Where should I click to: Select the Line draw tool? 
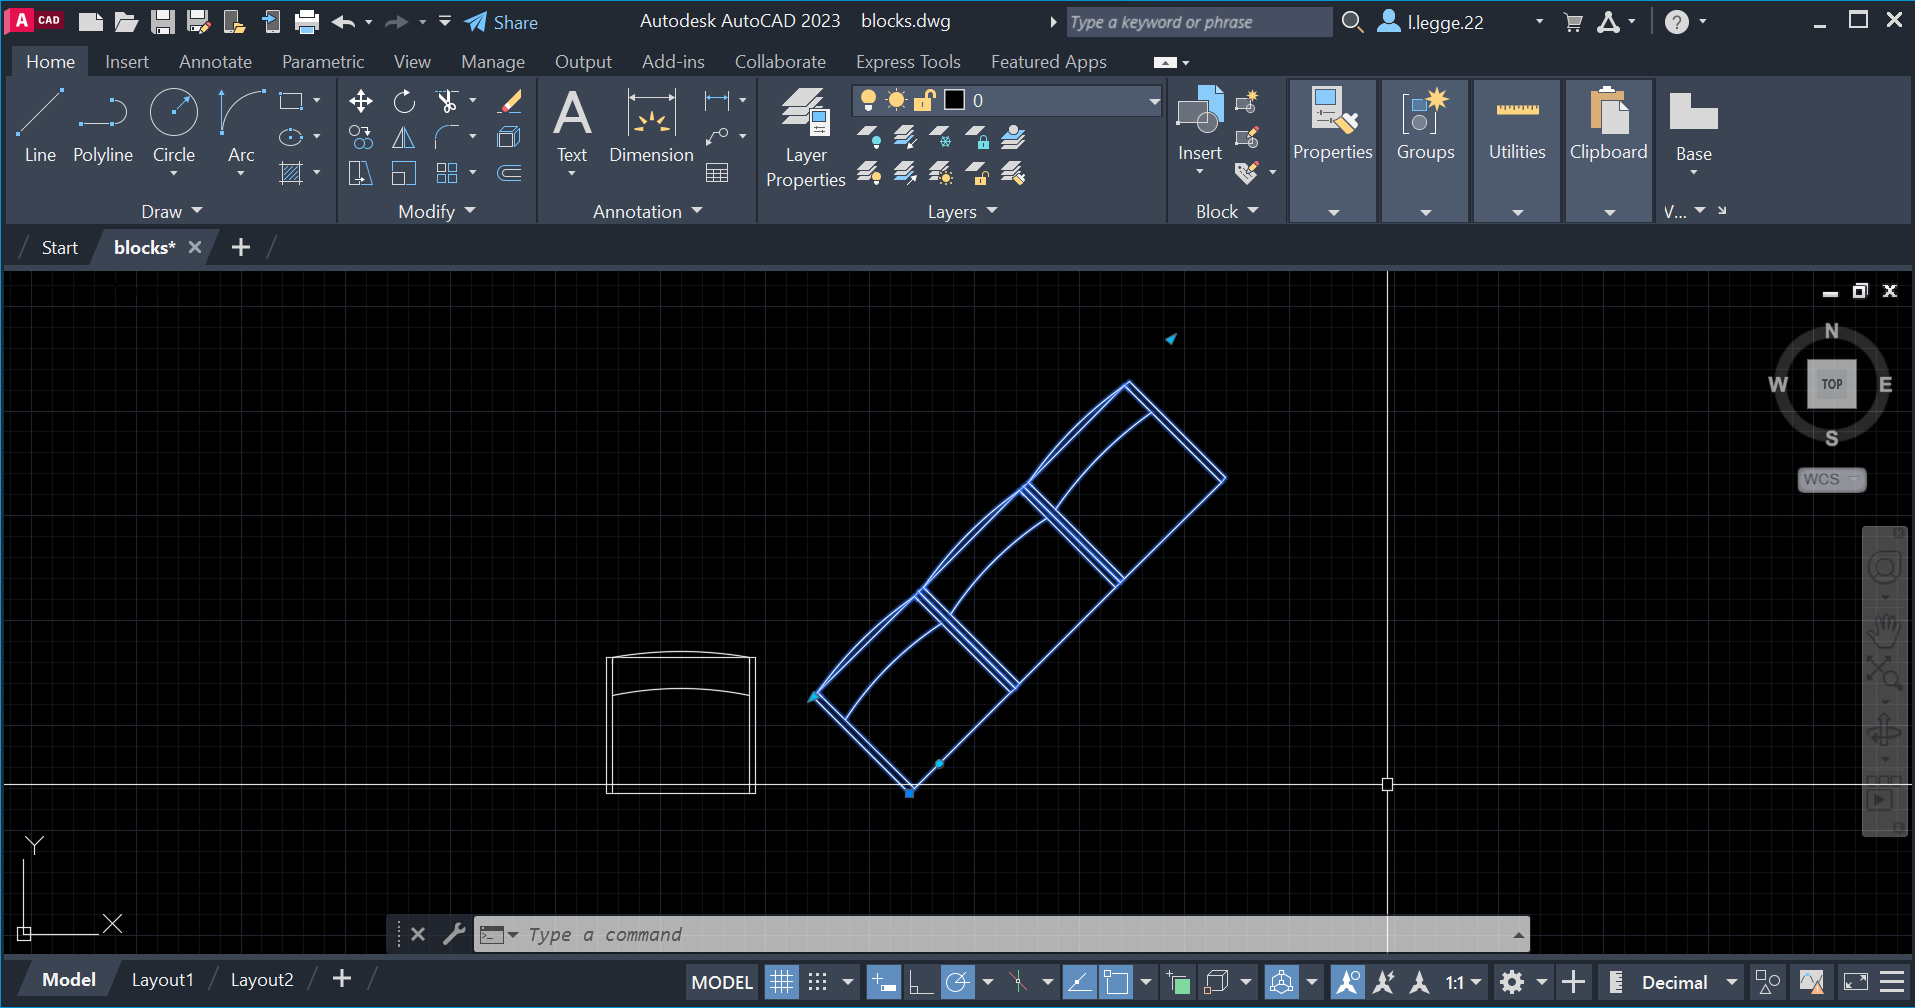[x=40, y=125]
